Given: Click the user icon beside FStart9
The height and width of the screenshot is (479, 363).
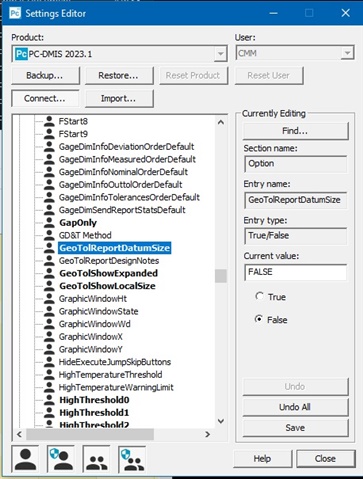Looking at the screenshot, I should point(49,134).
